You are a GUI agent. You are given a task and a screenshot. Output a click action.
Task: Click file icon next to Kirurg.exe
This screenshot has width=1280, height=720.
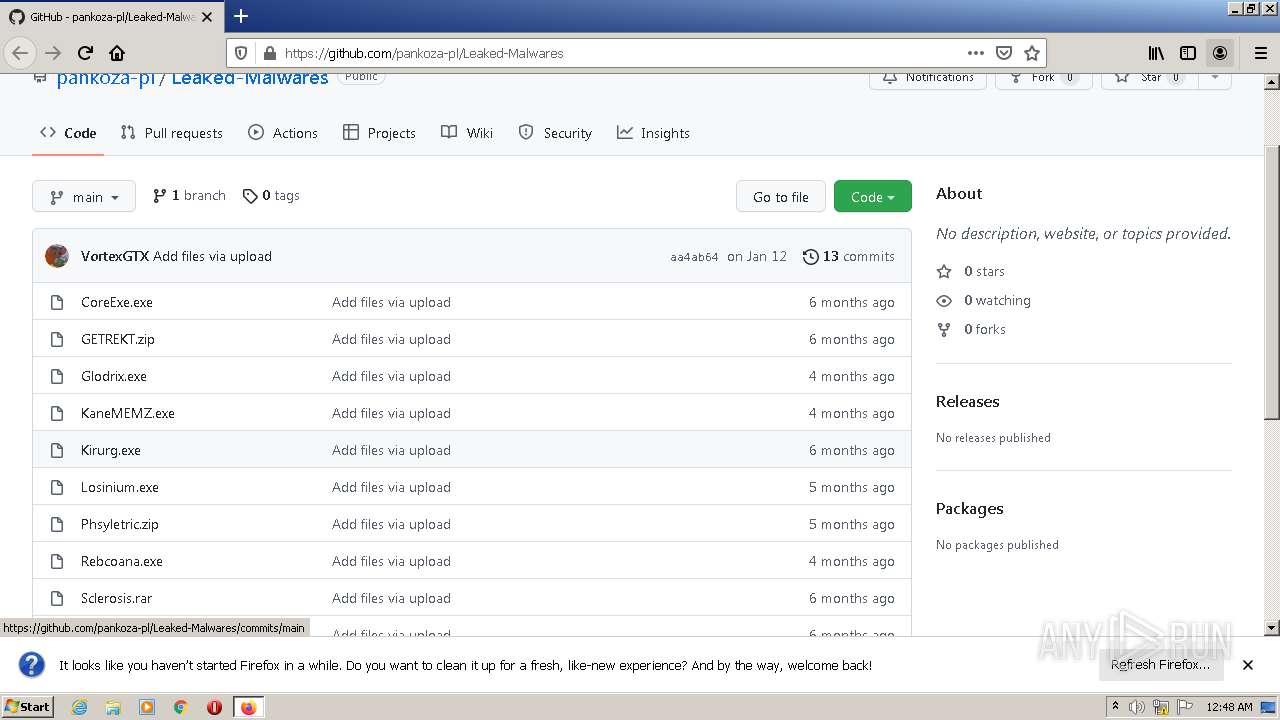57,450
